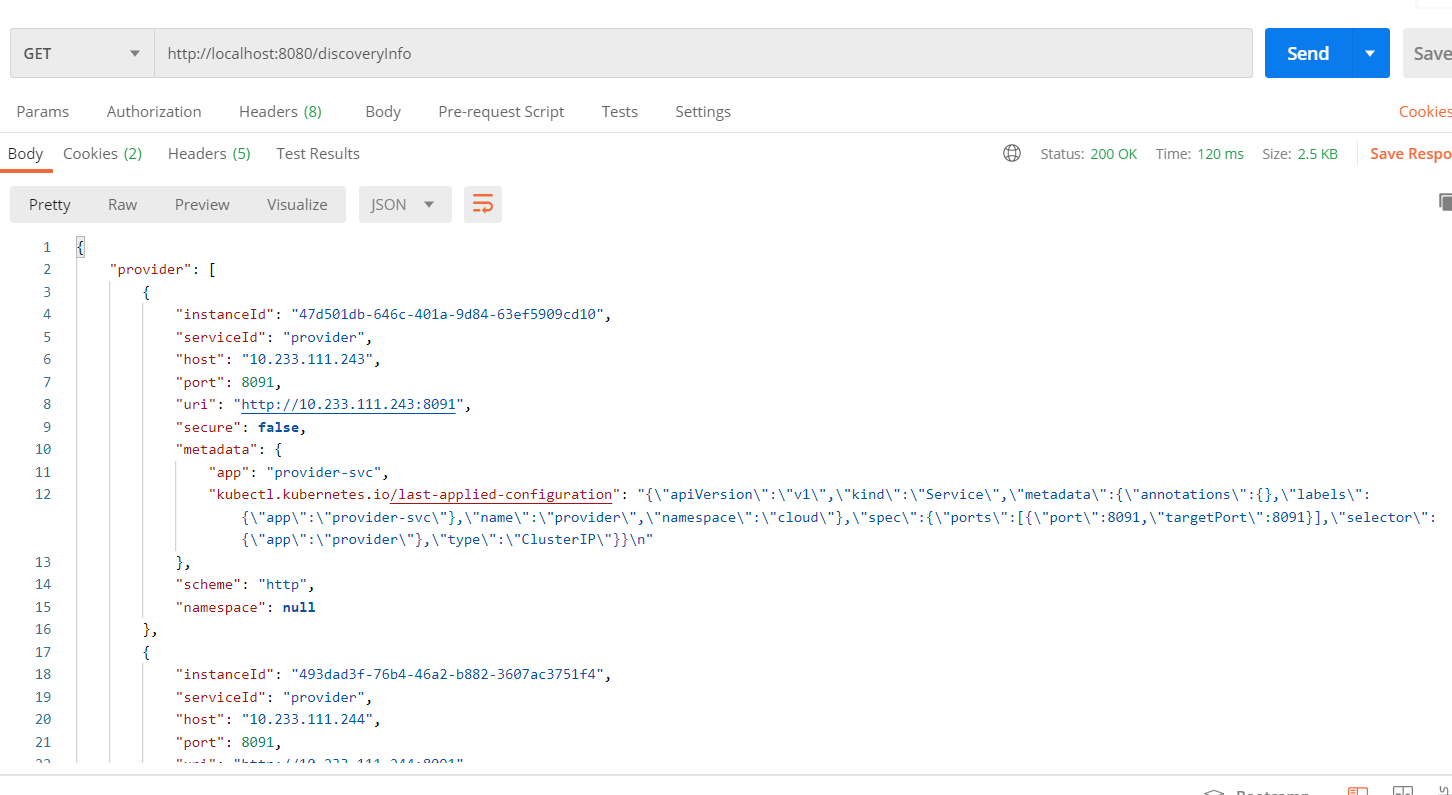Open the GET request method dropdown
Image resolution: width=1452 pixels, height=795 pixels.
click(80, 53)
